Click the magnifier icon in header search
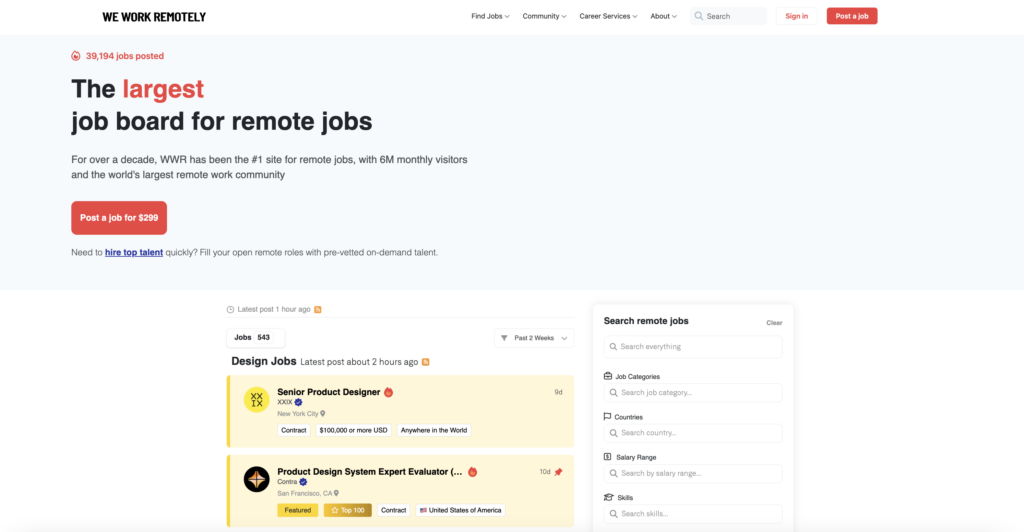 (699, 16)
